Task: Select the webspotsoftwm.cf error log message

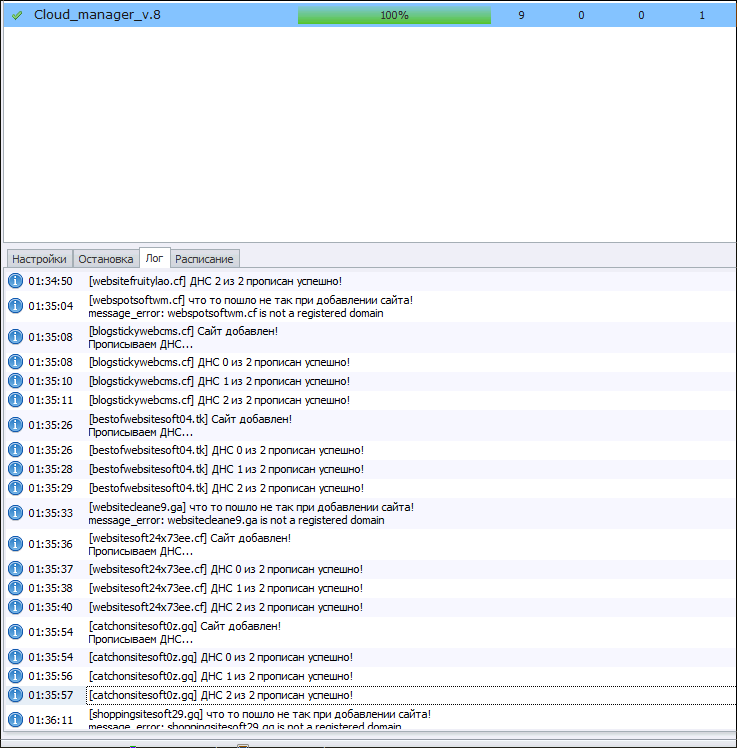Action: pyautogui.click(x=250, y=307)
